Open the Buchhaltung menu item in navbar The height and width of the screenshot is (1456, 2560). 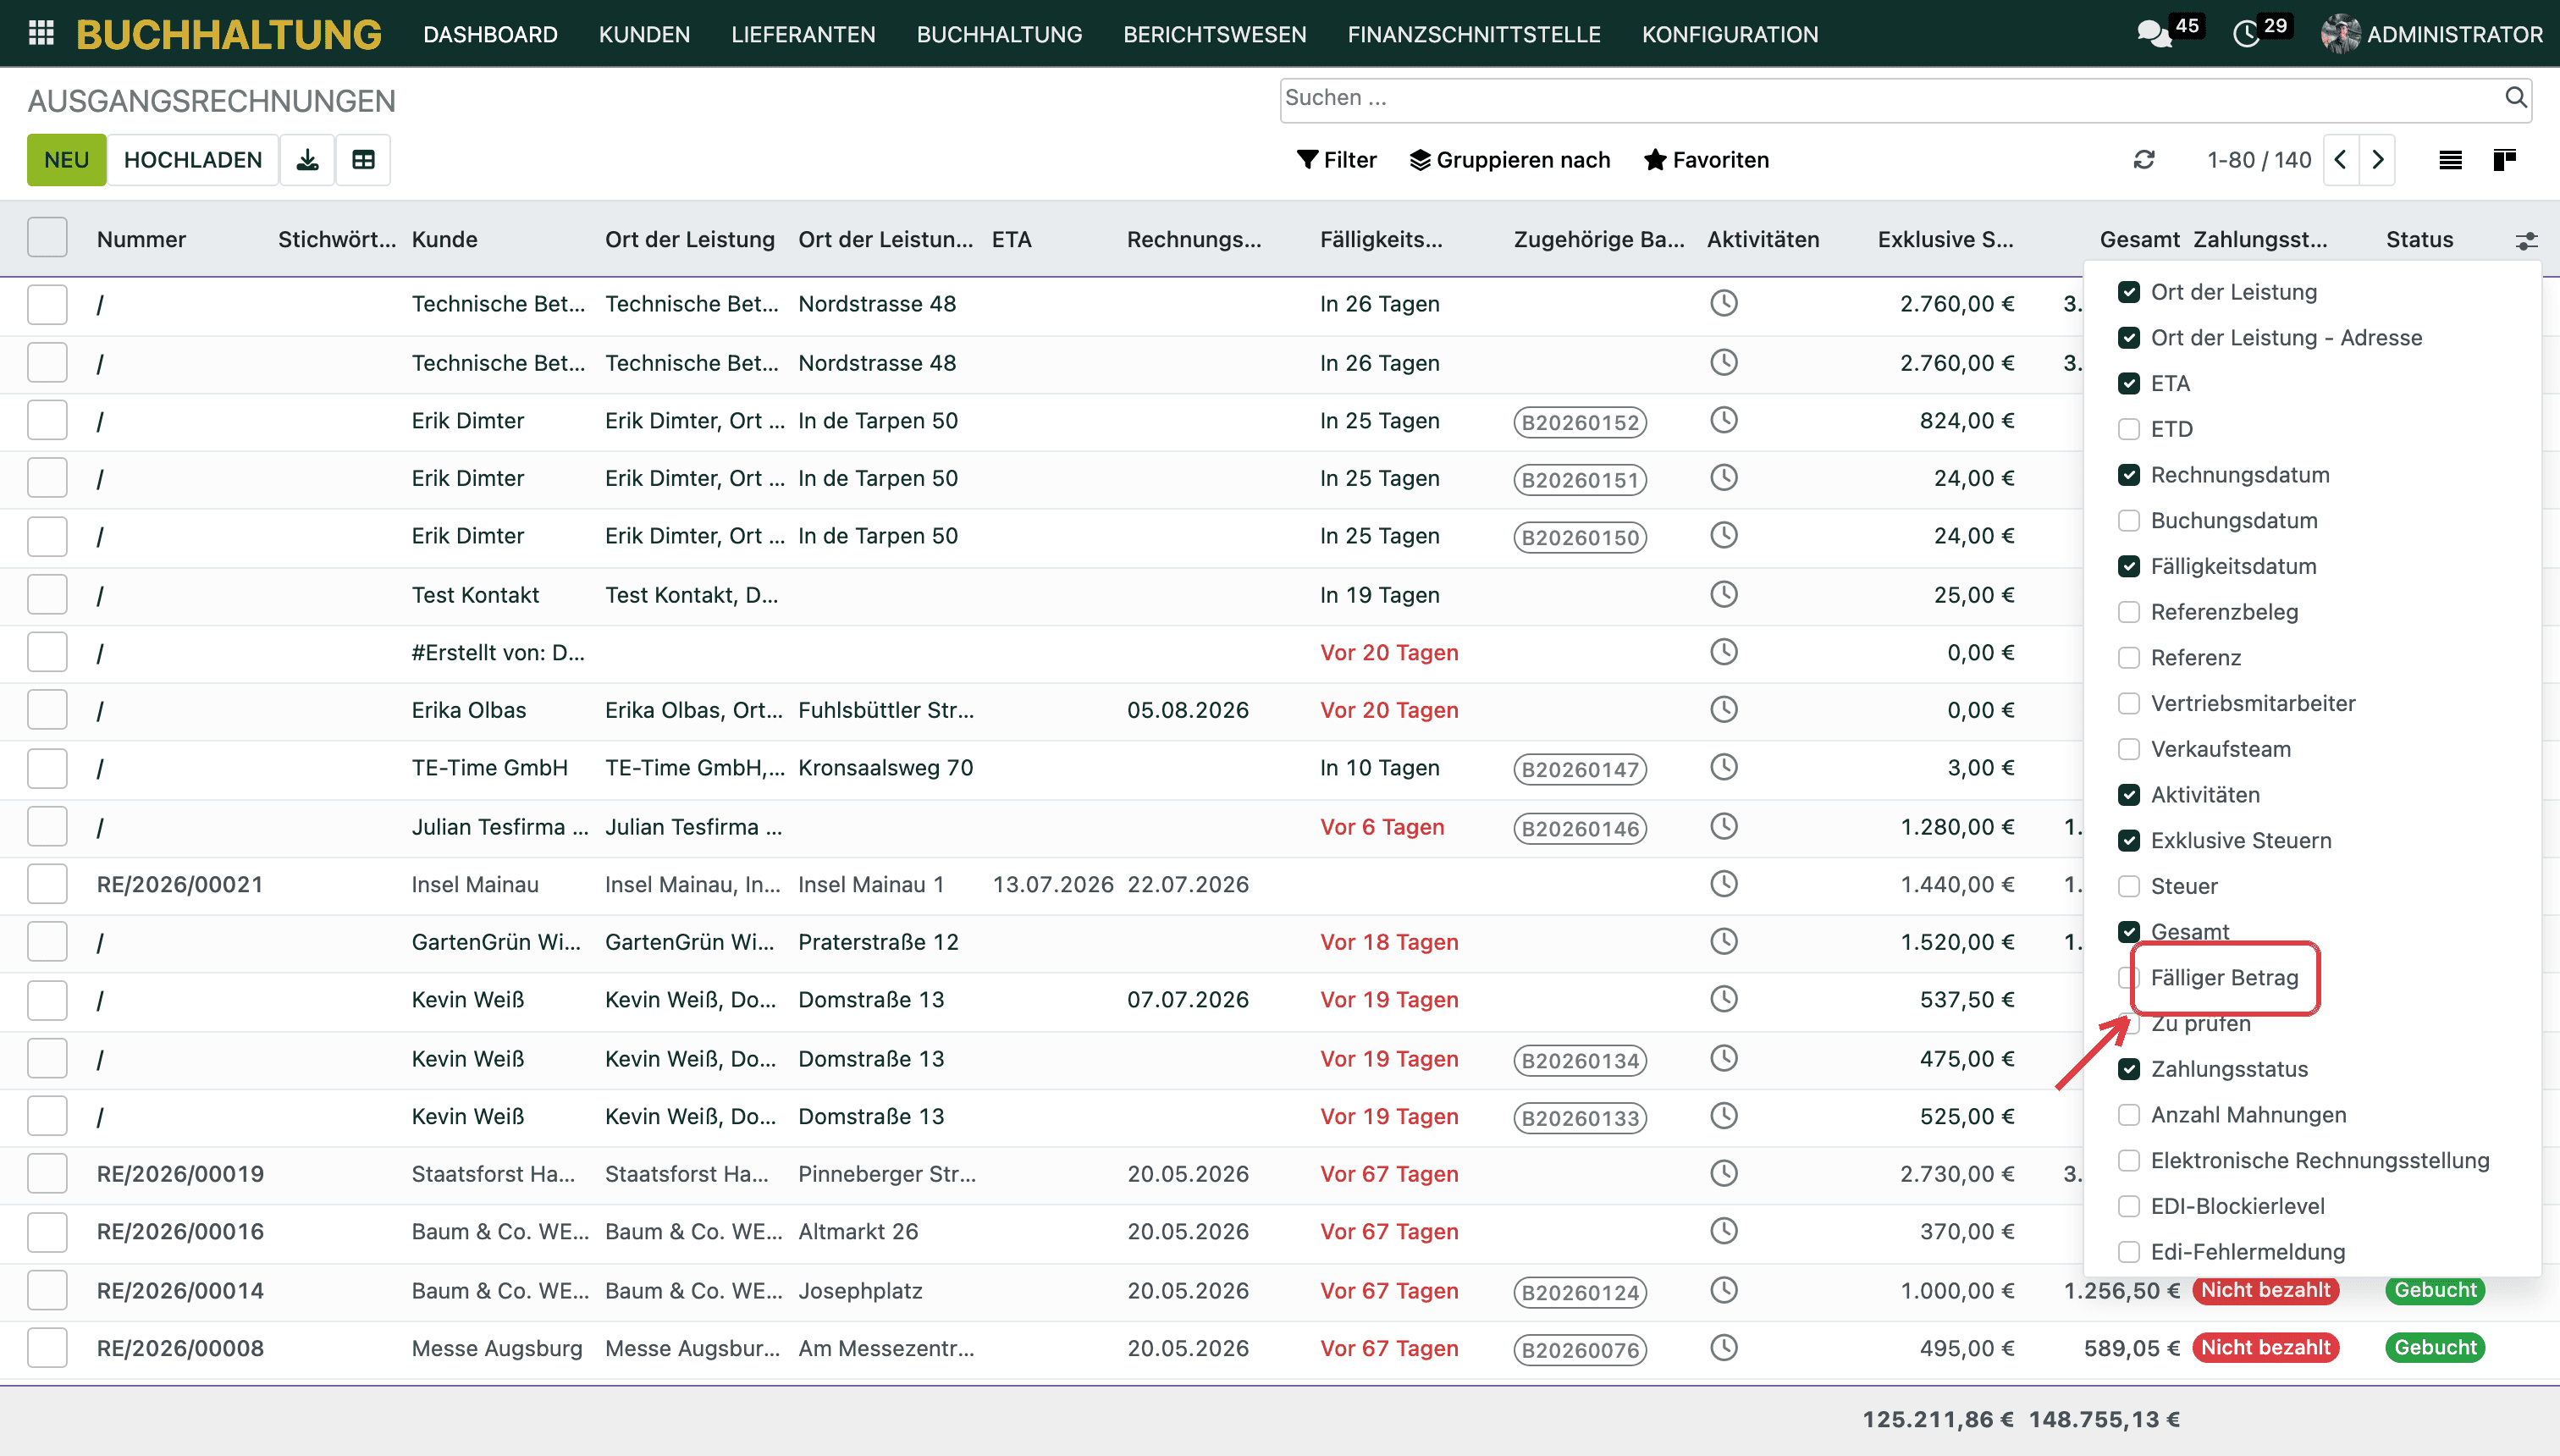tap(999, 34)
